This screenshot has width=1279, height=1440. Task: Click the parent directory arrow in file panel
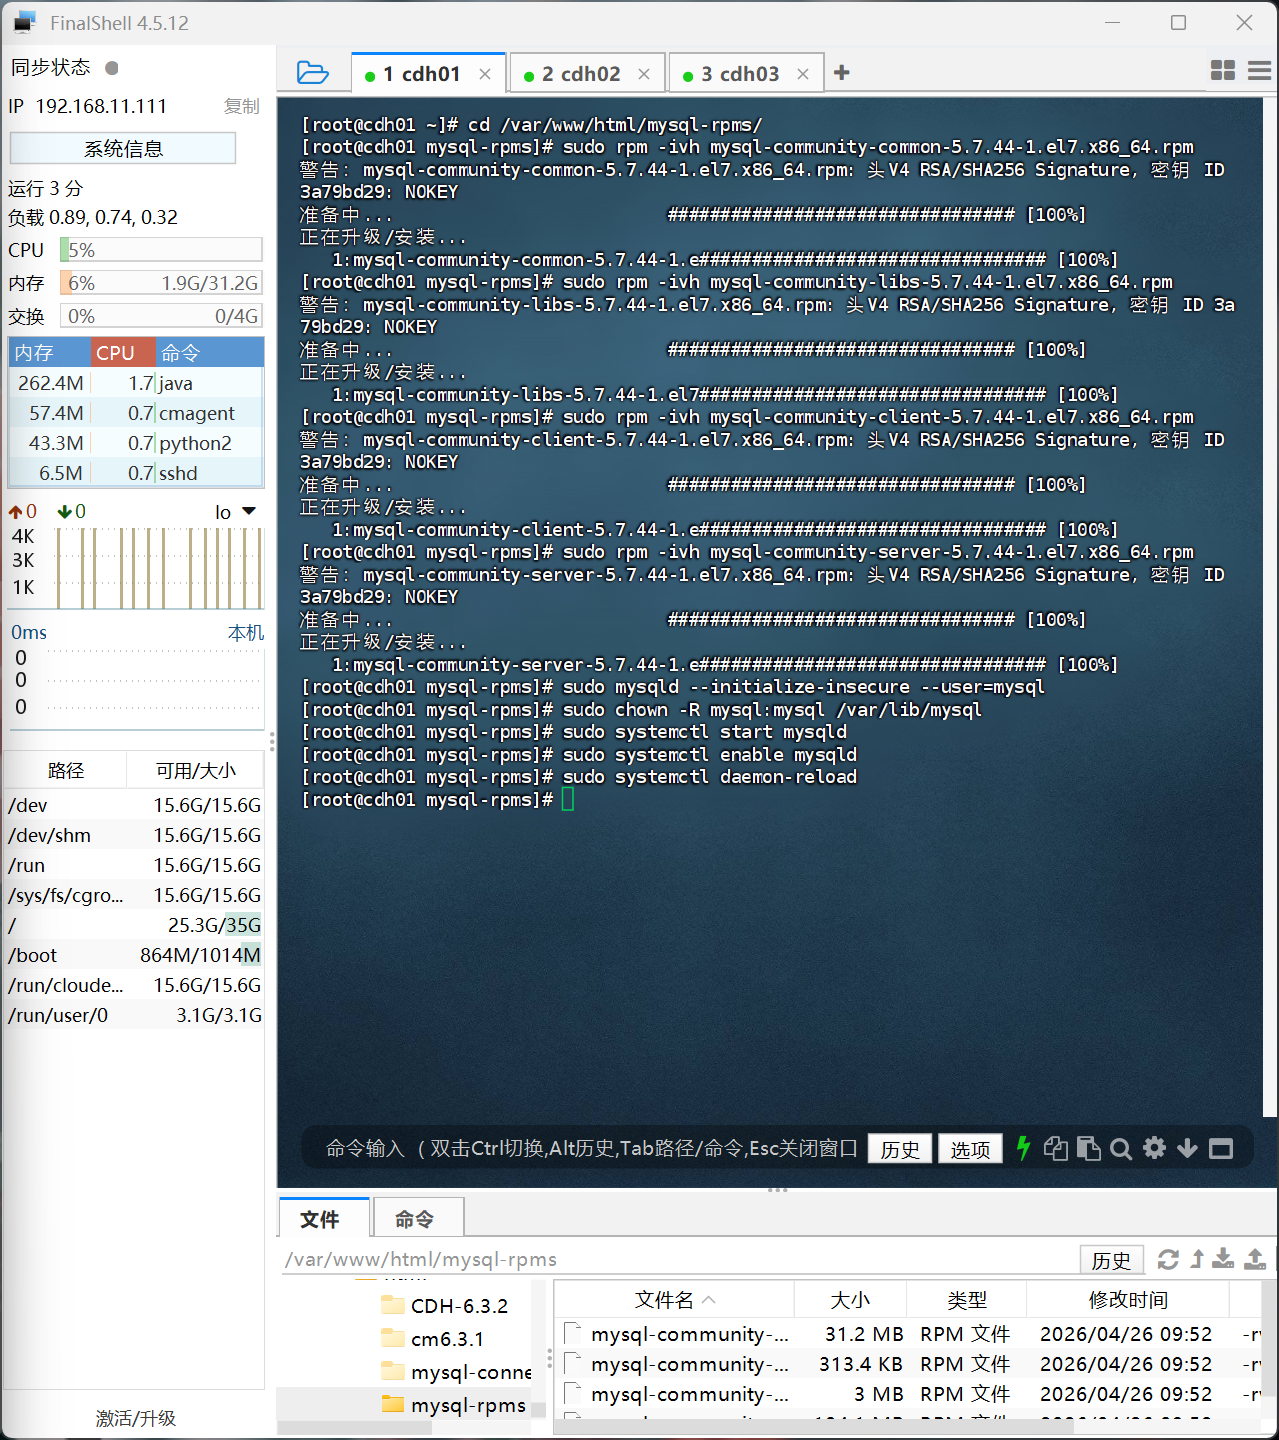[x=1196, y=1259]
